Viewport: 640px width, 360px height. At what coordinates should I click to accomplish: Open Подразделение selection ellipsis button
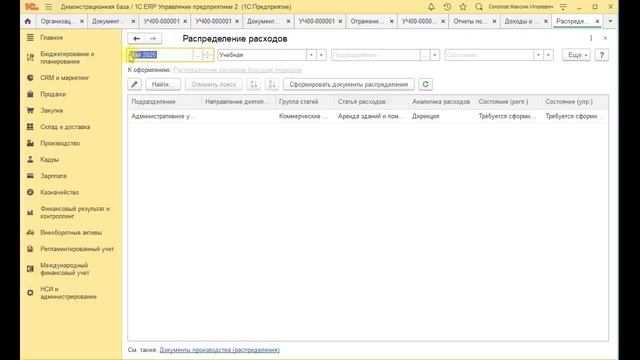[425, 55]
